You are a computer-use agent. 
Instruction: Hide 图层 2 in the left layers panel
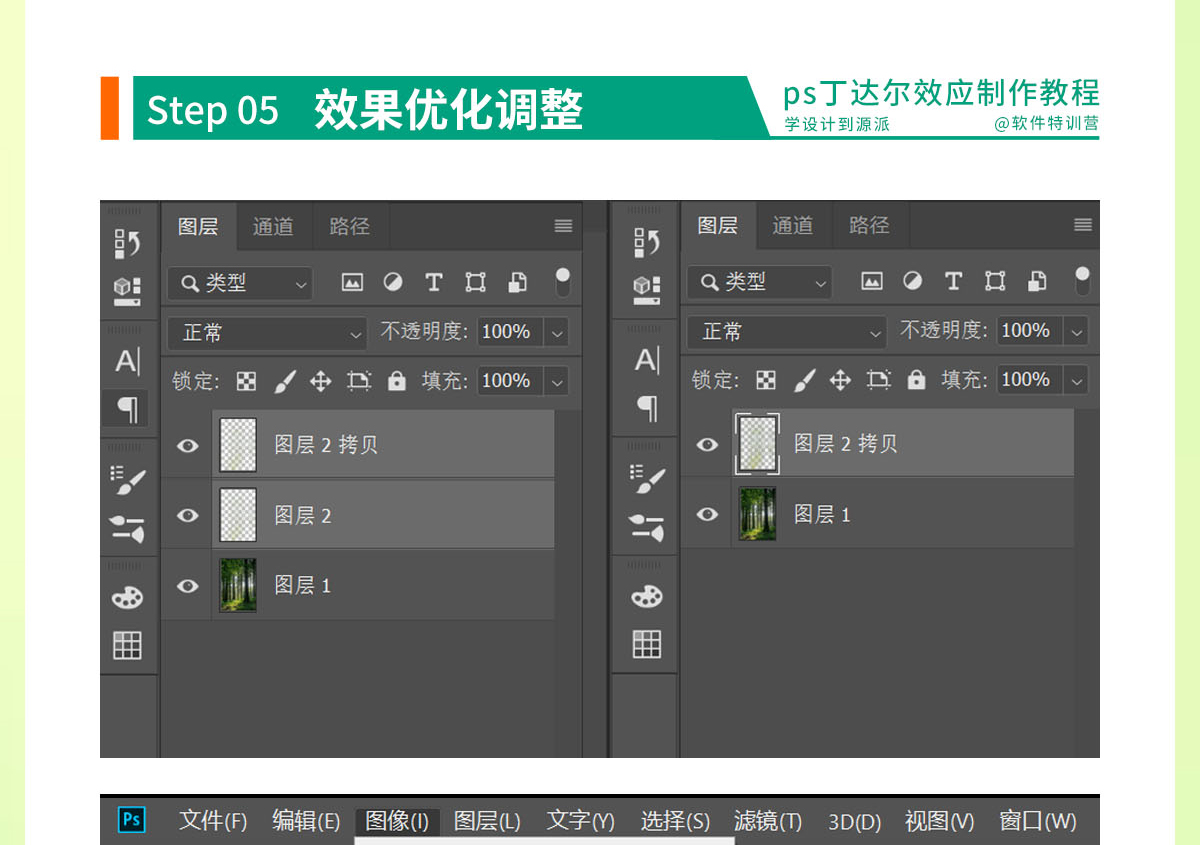(x=187, y=516)
